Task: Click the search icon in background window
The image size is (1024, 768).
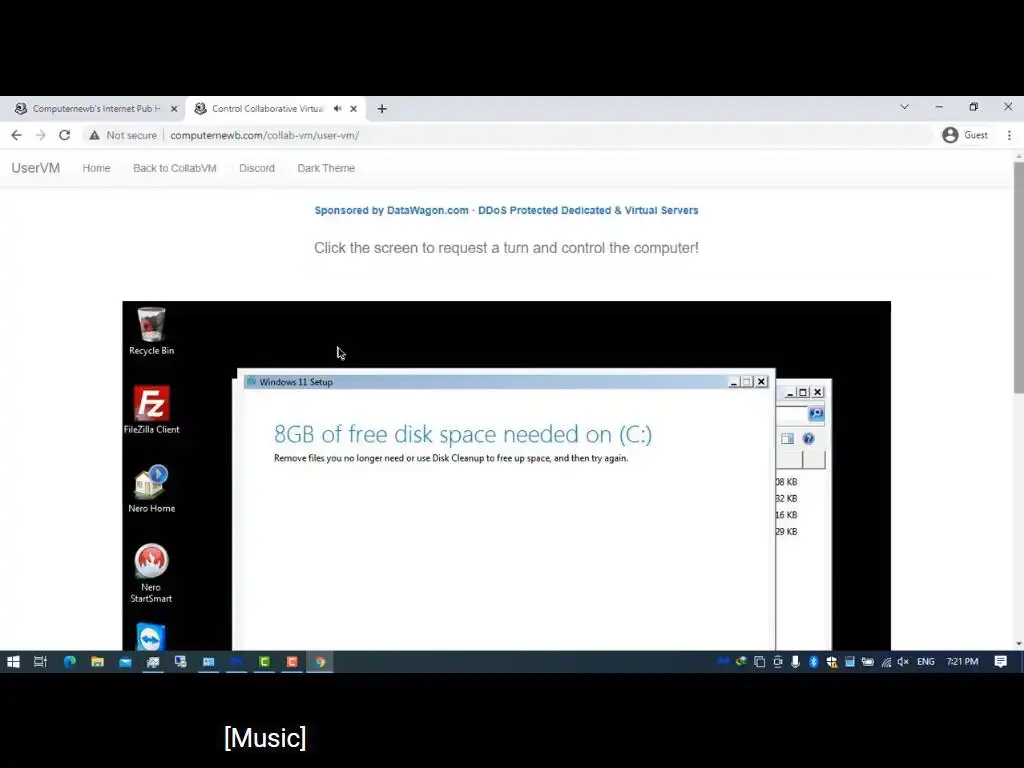Action: coord(816,413)
